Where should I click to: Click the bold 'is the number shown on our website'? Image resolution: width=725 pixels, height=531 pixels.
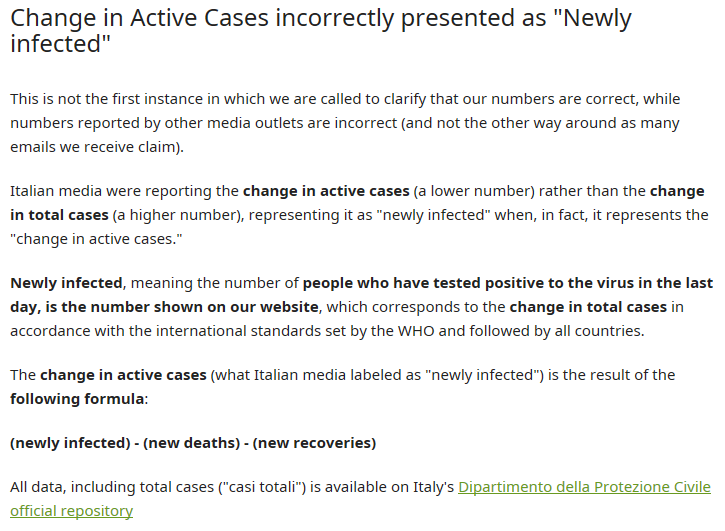pos(182,307)
